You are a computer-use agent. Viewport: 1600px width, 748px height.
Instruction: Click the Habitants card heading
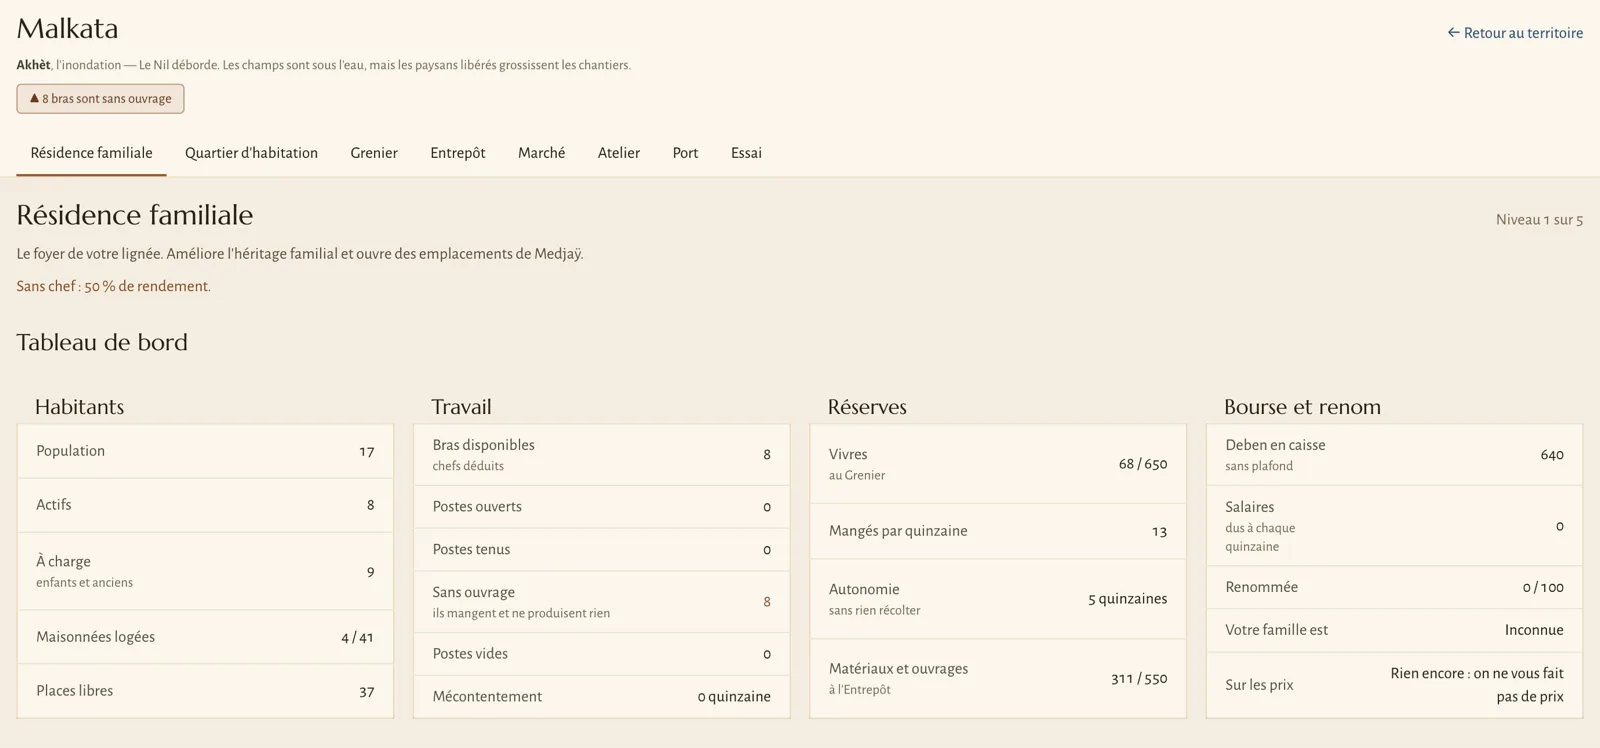(80, 407)
